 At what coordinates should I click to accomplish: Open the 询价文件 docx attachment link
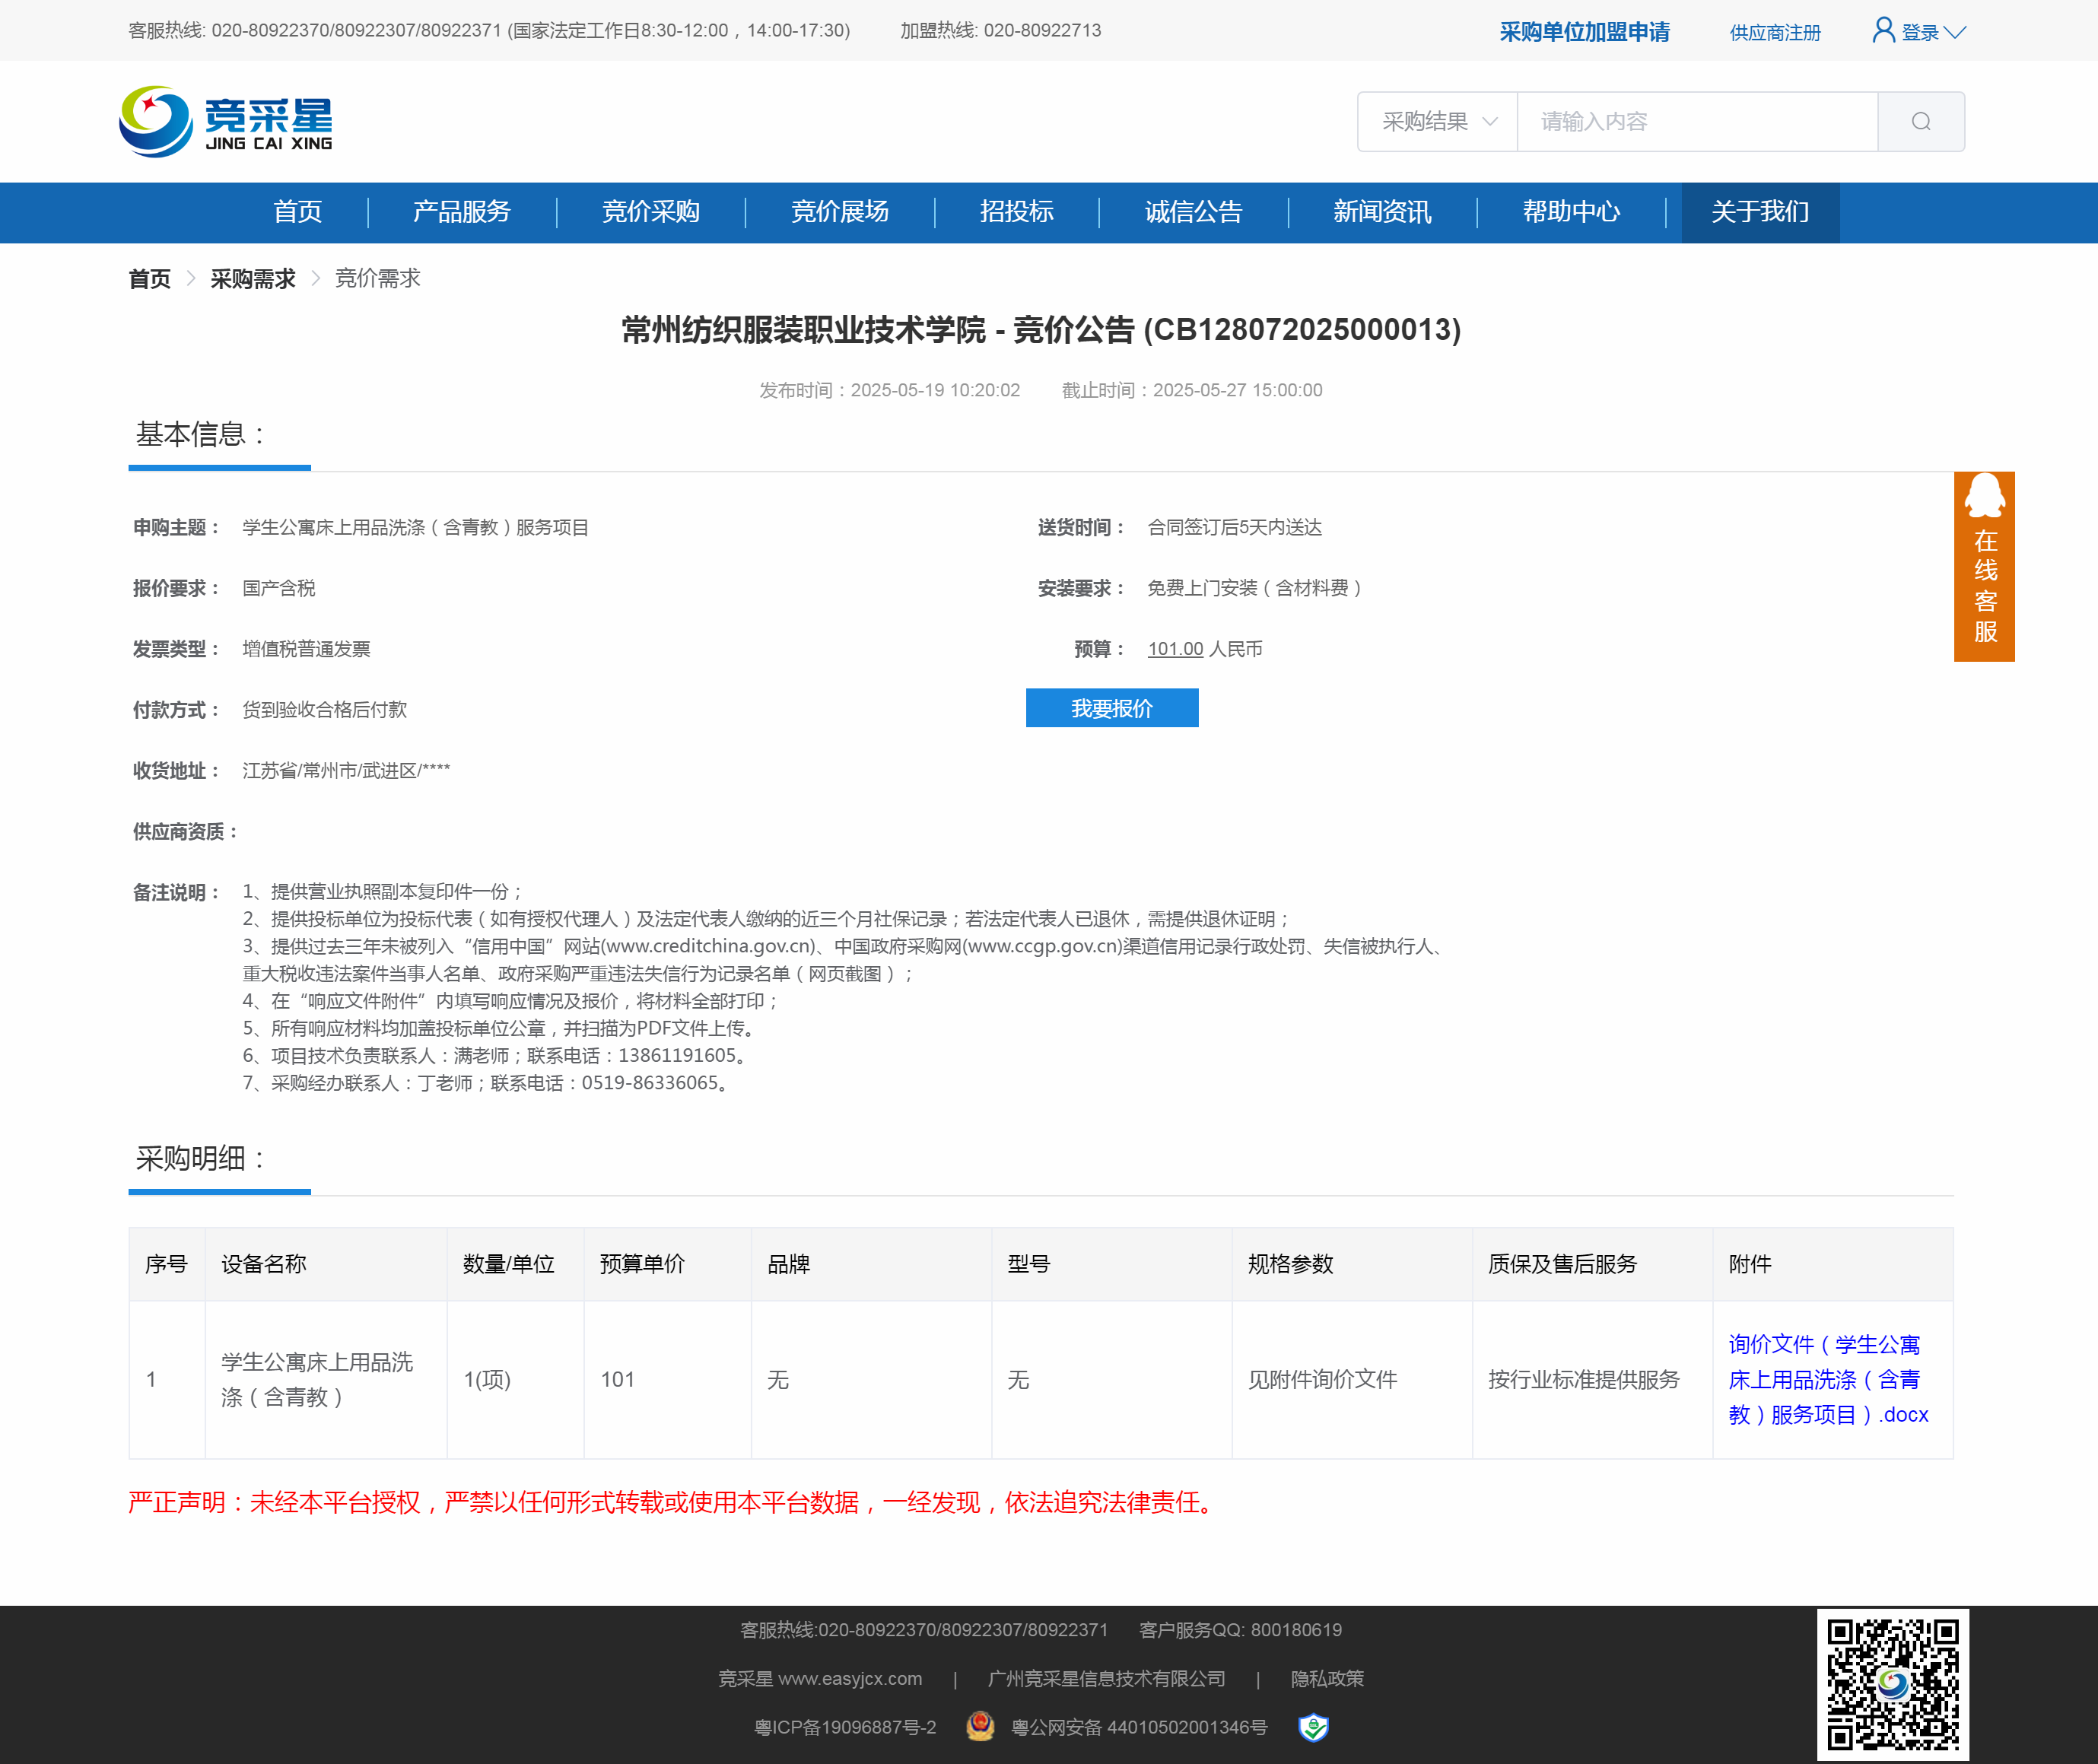point(1826,1379)
